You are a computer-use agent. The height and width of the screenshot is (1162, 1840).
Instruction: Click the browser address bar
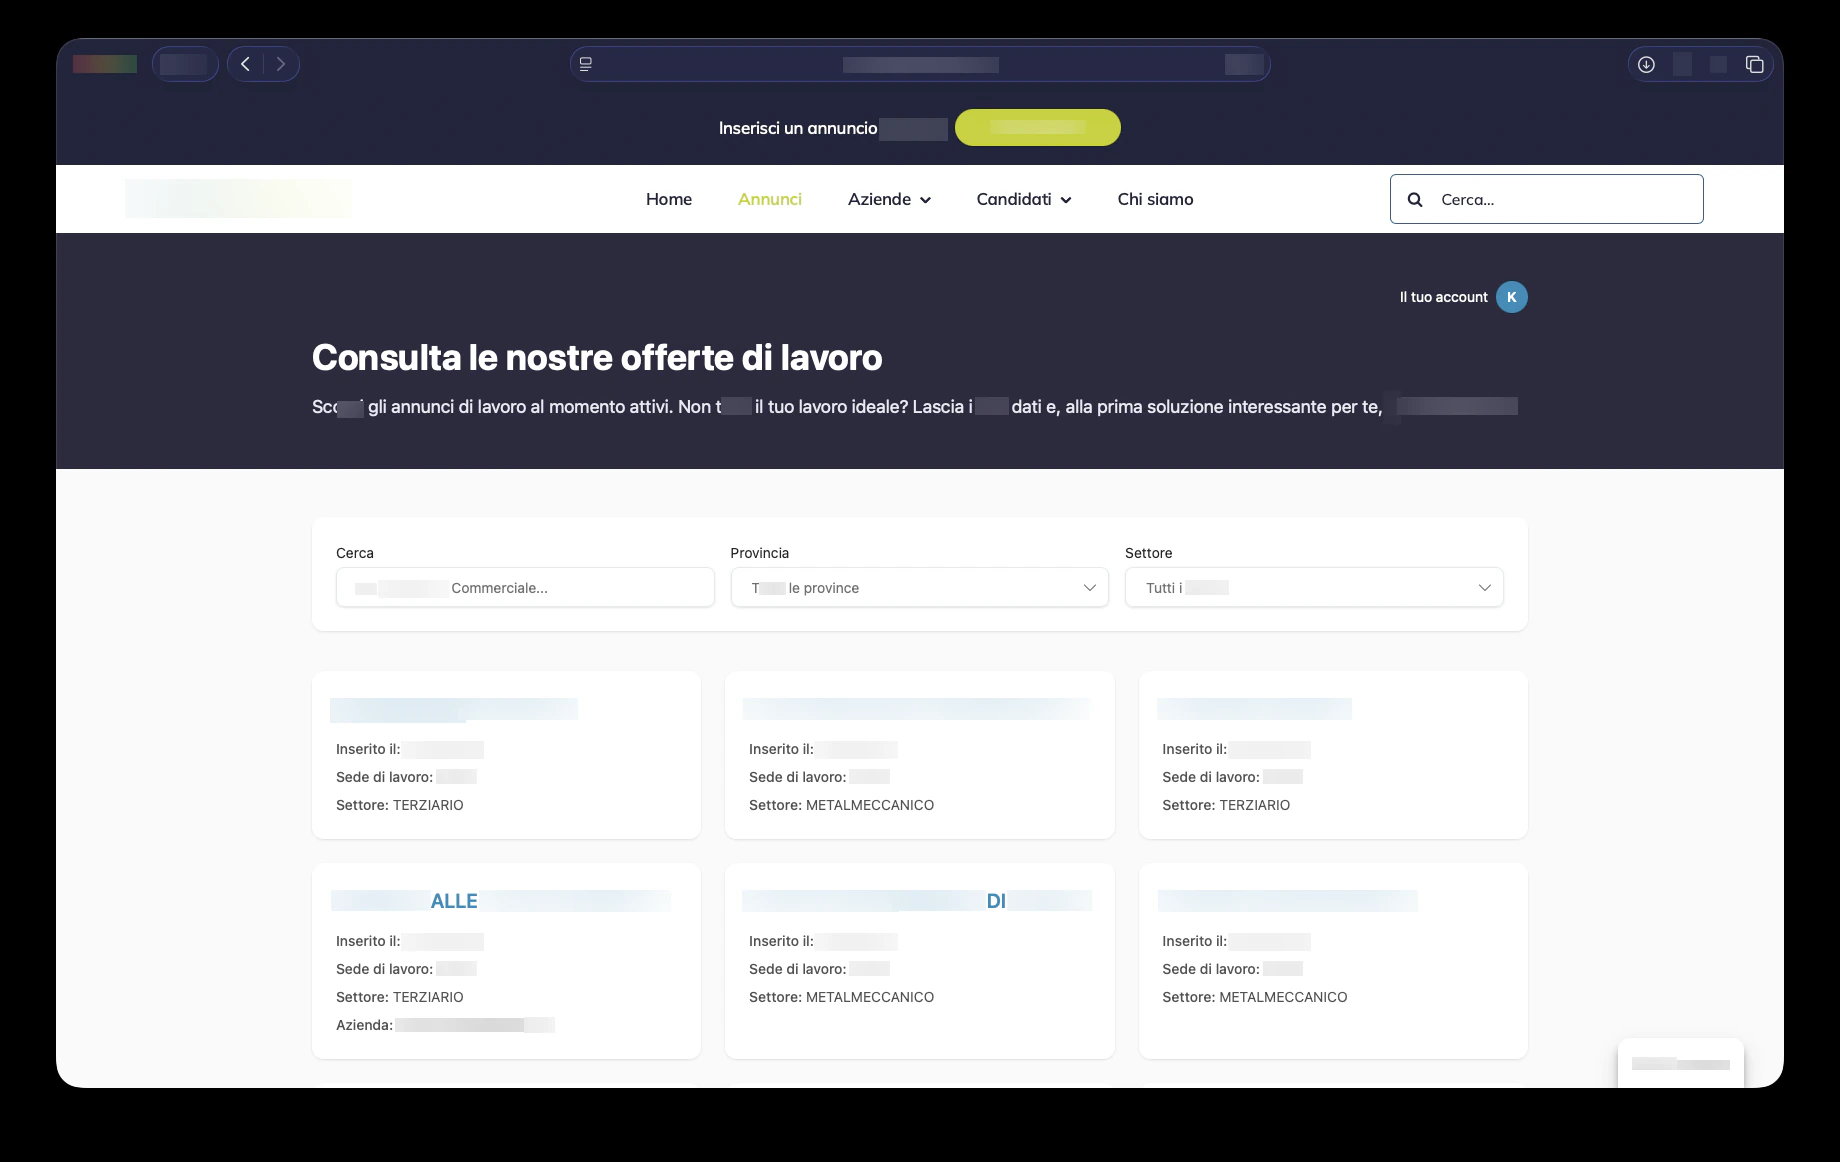(x=920, y=64)
